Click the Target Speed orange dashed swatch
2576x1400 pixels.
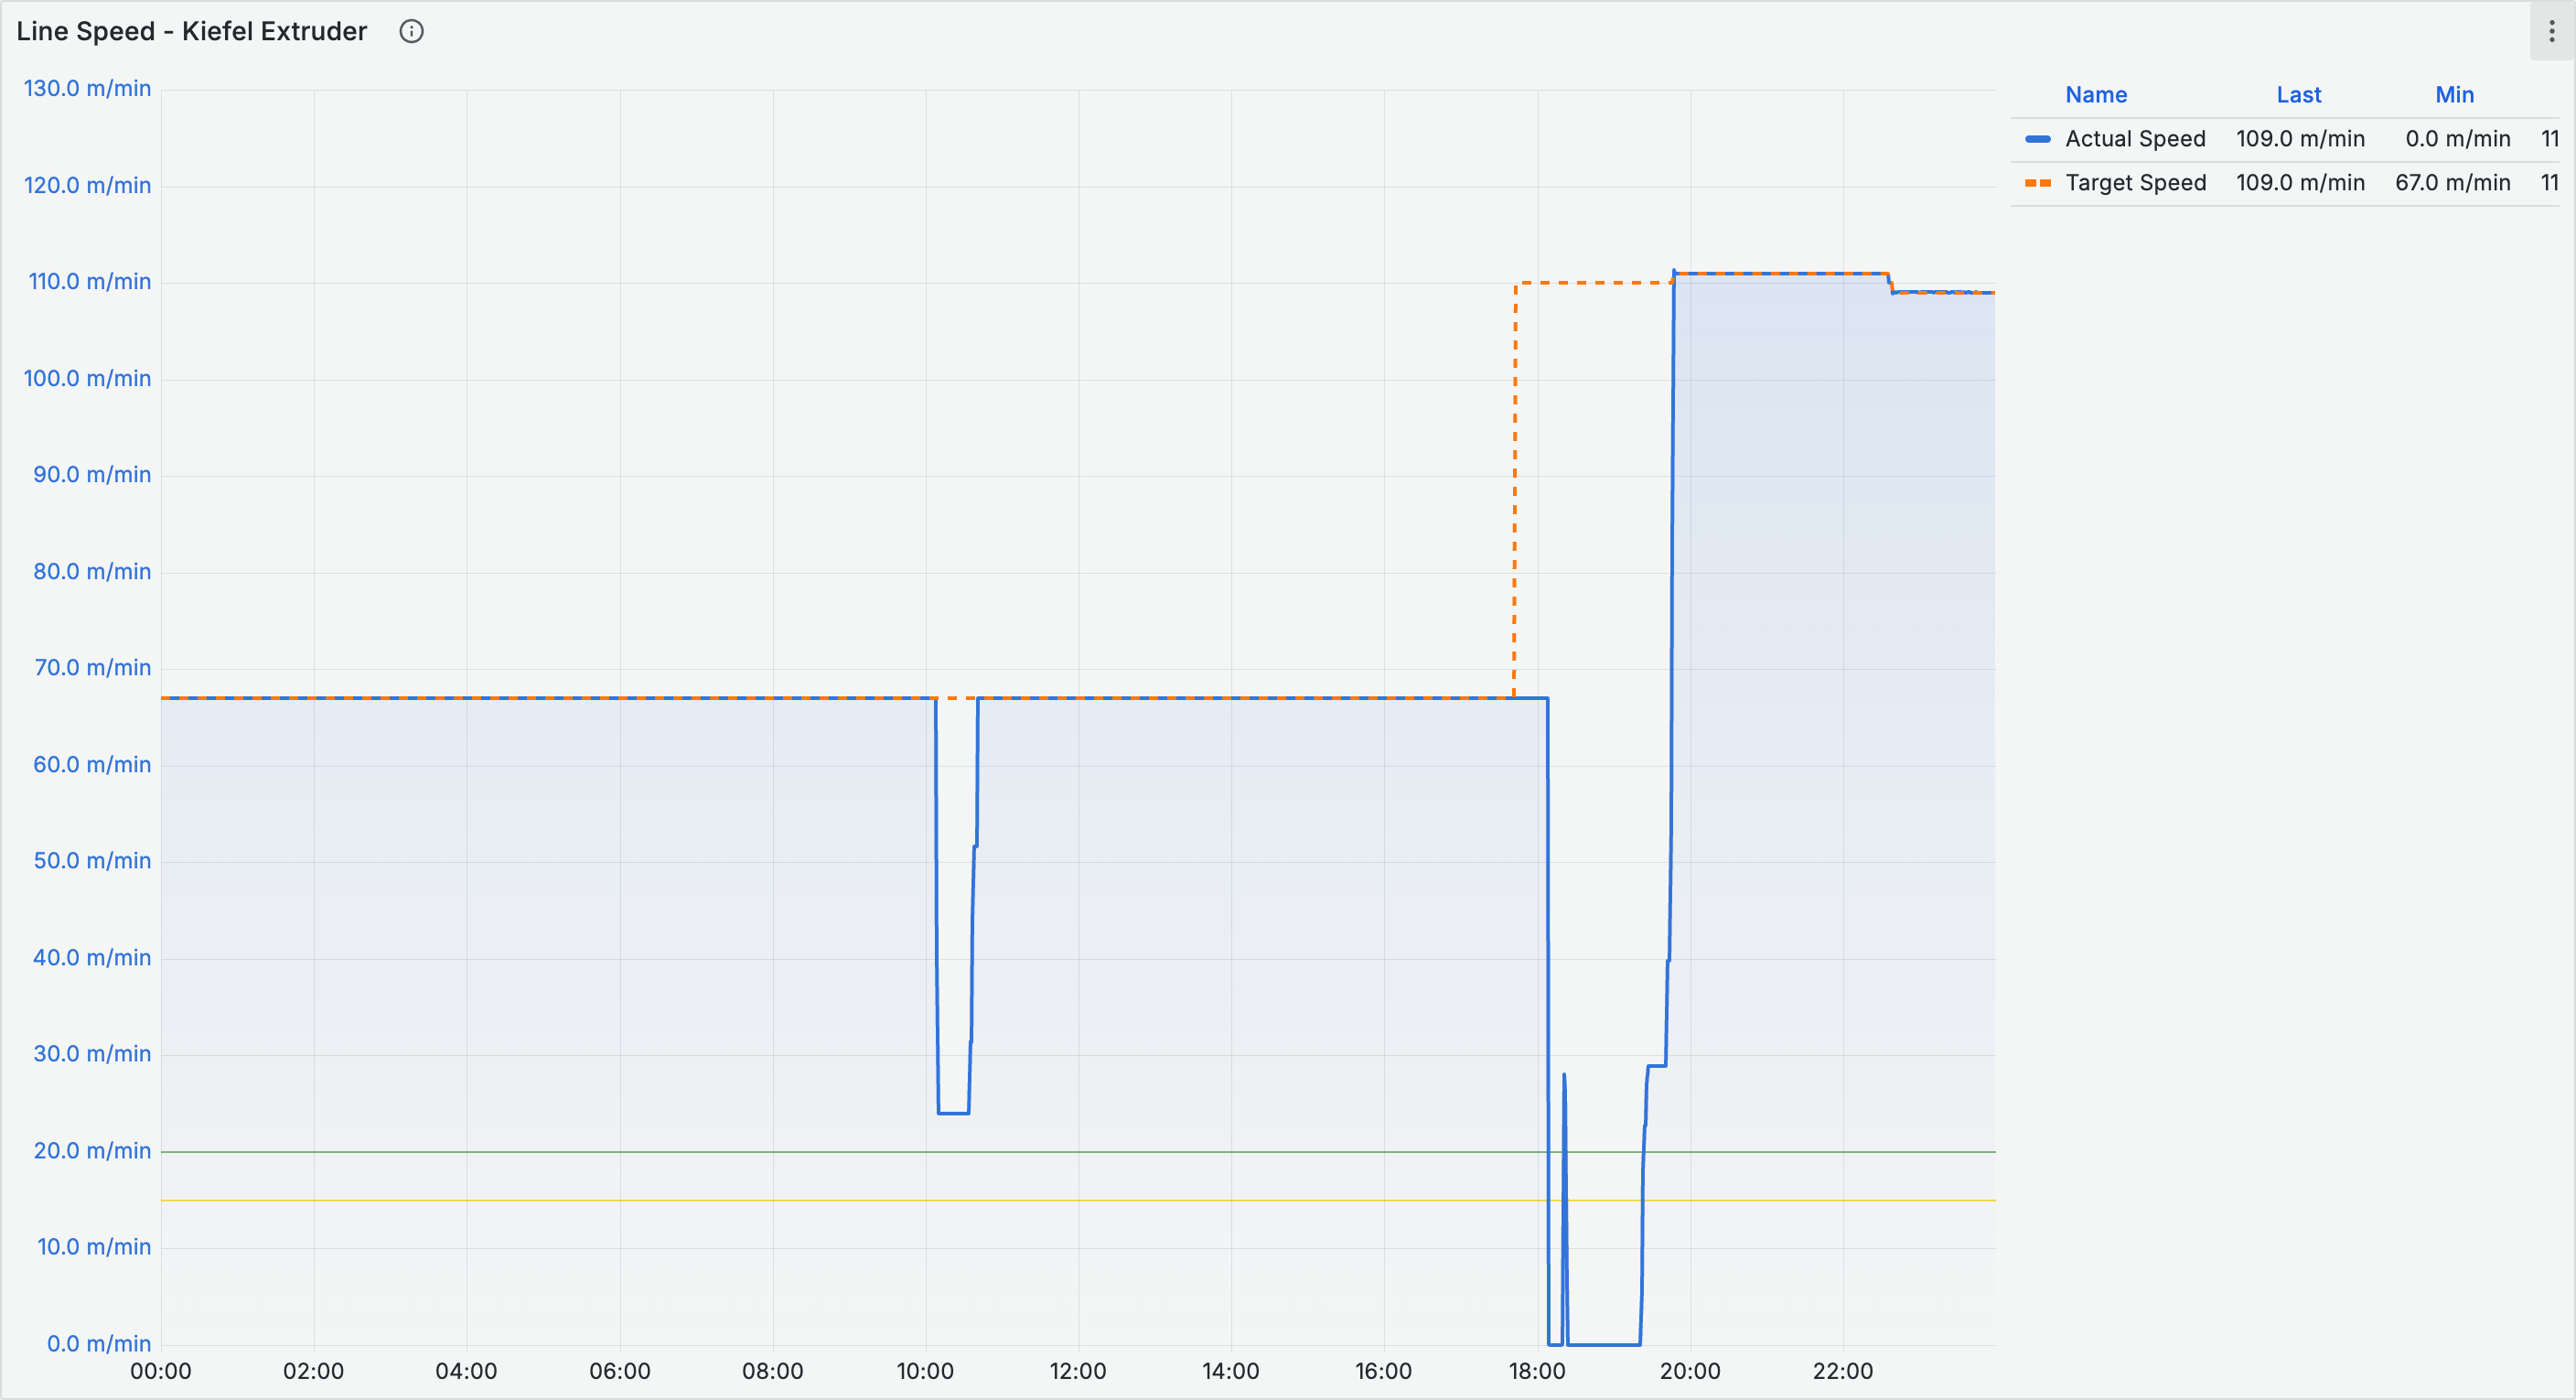pyautogui.click(x=2037, y=183)
